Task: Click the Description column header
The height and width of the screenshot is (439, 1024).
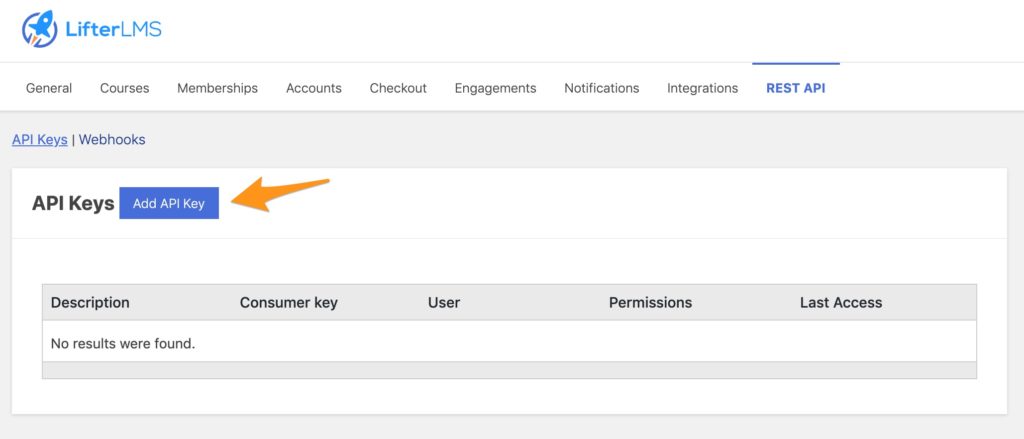Action: click(x=90, y=302)
